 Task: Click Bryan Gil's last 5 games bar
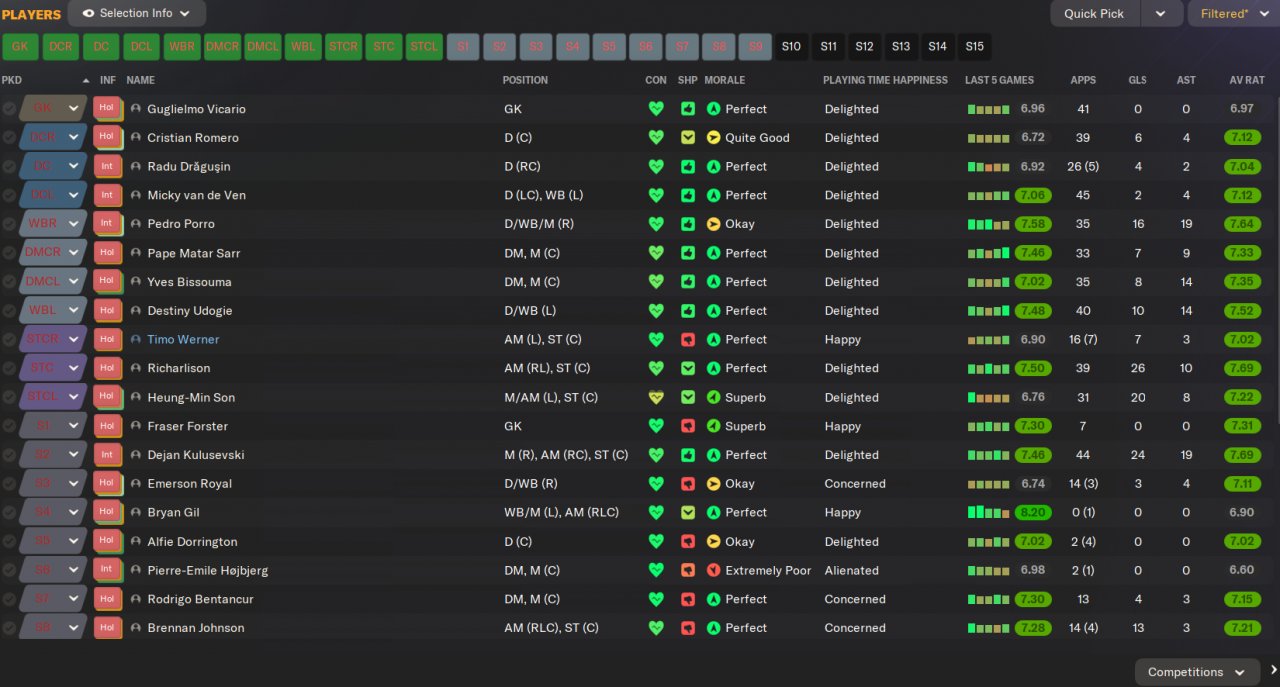click(x=989, y=513)
